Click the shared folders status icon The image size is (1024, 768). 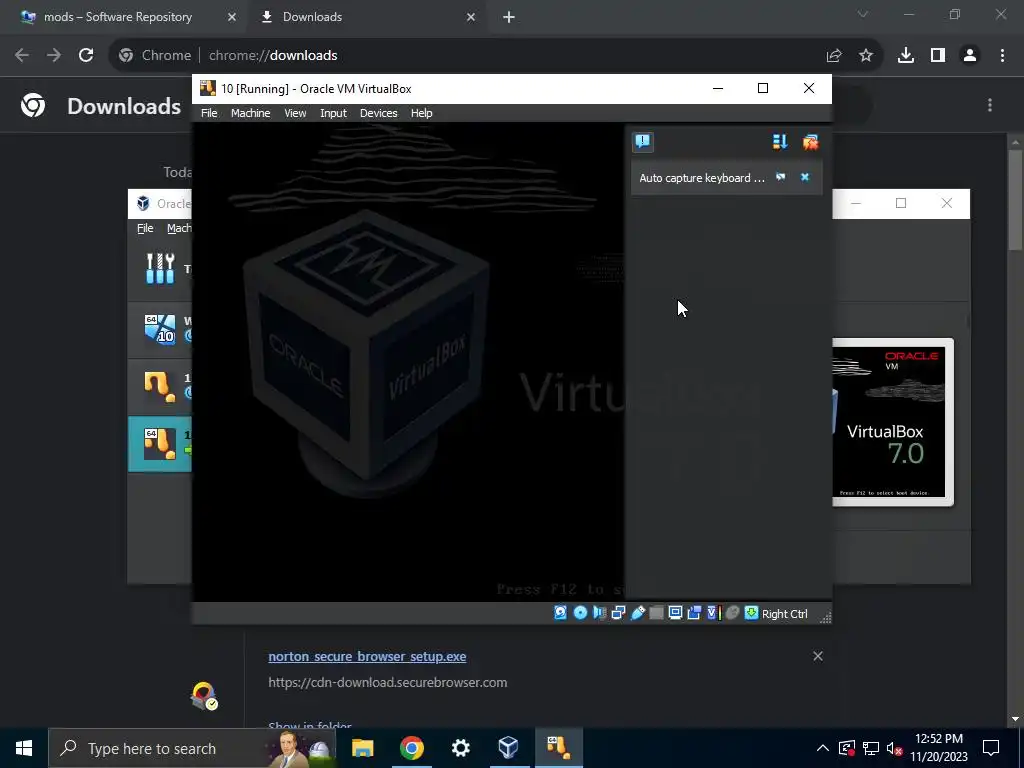pos(656,613)
